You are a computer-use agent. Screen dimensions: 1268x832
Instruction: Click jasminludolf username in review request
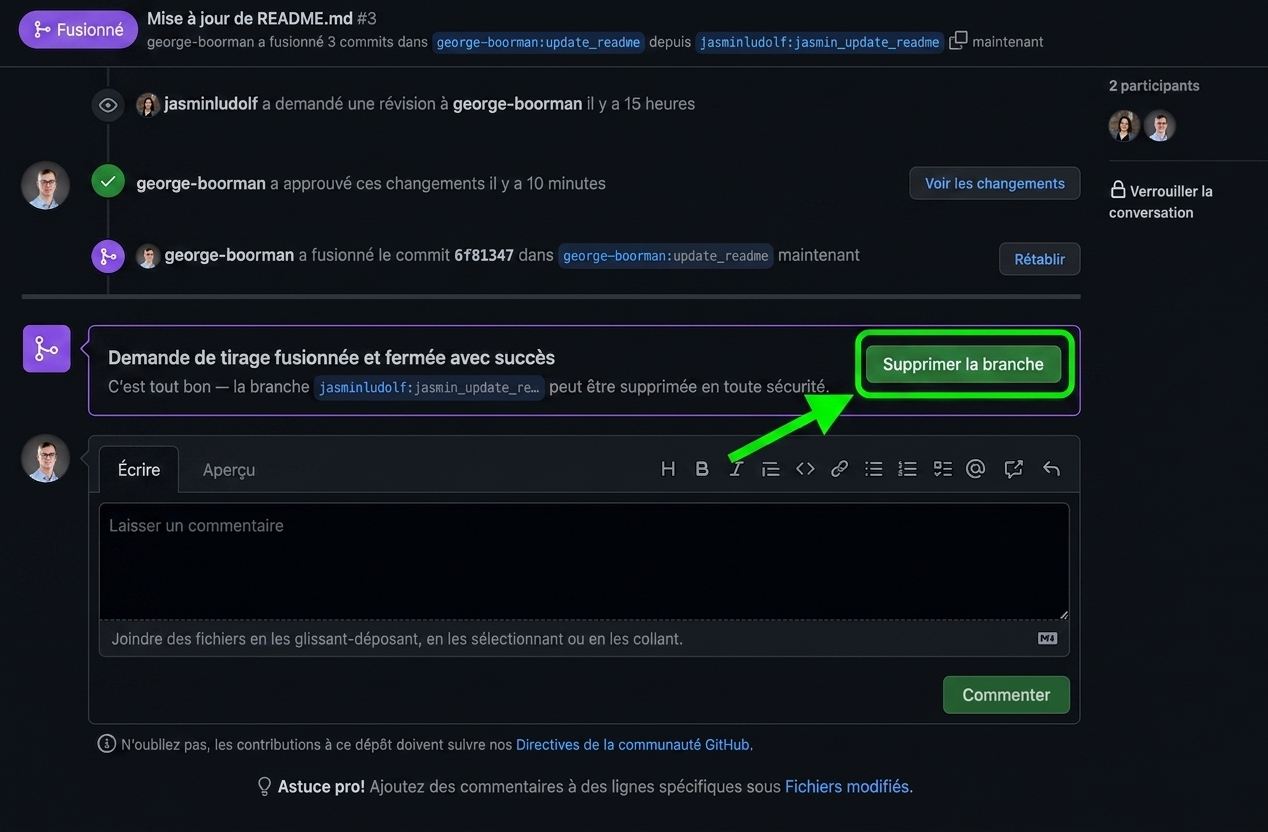click(x=211, y=104)
